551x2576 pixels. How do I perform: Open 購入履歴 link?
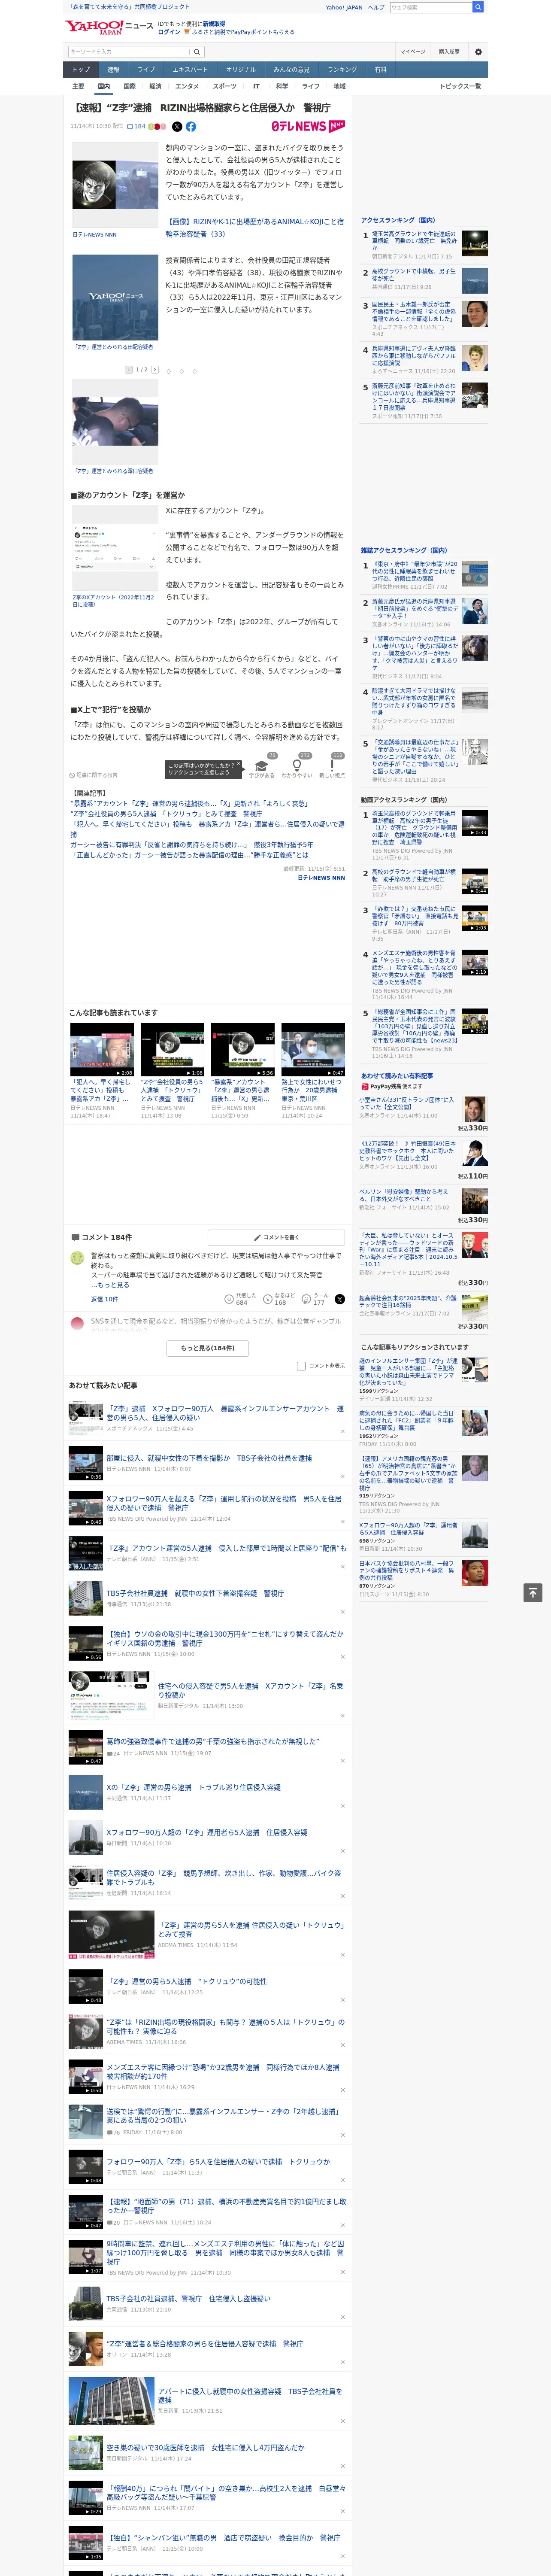[x=449, y=52]
